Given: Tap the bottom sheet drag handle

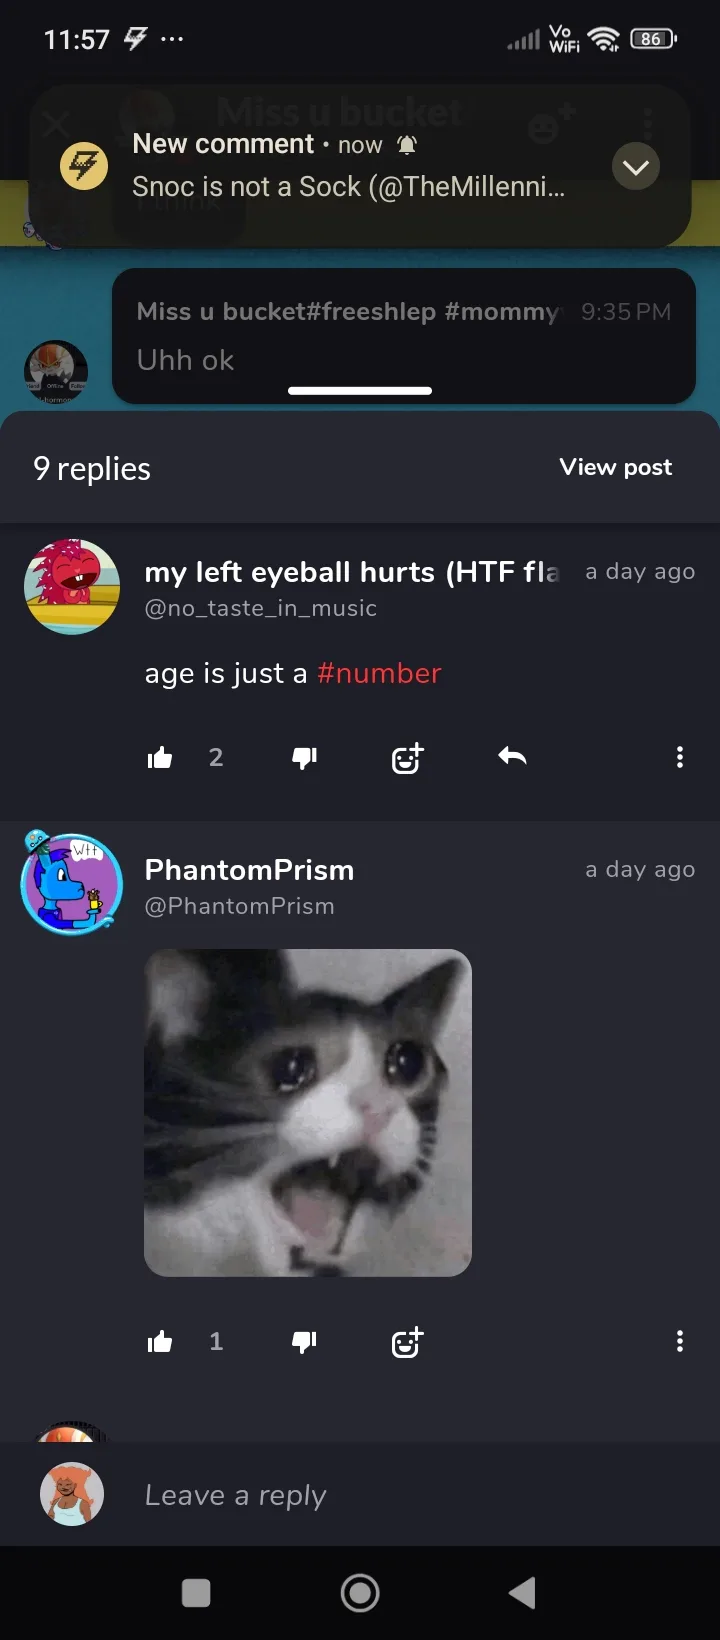Looking at the screenshot, I should pos(360,391).
